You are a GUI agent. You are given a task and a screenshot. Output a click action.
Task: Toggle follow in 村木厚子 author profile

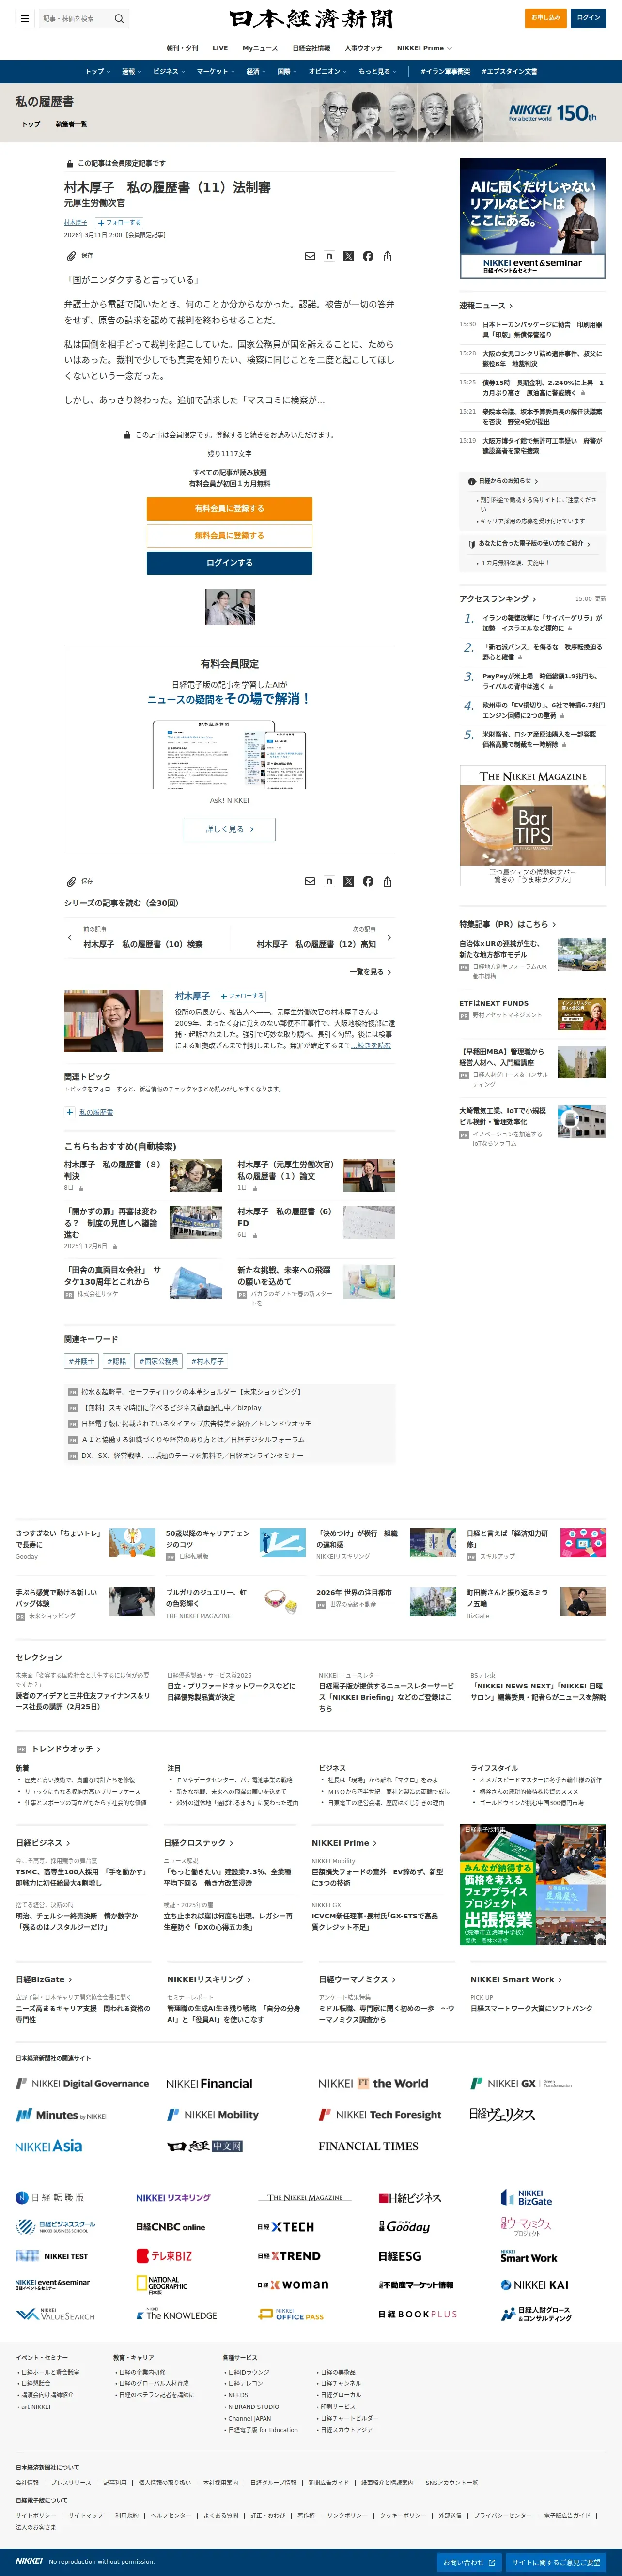click(242, 996)
